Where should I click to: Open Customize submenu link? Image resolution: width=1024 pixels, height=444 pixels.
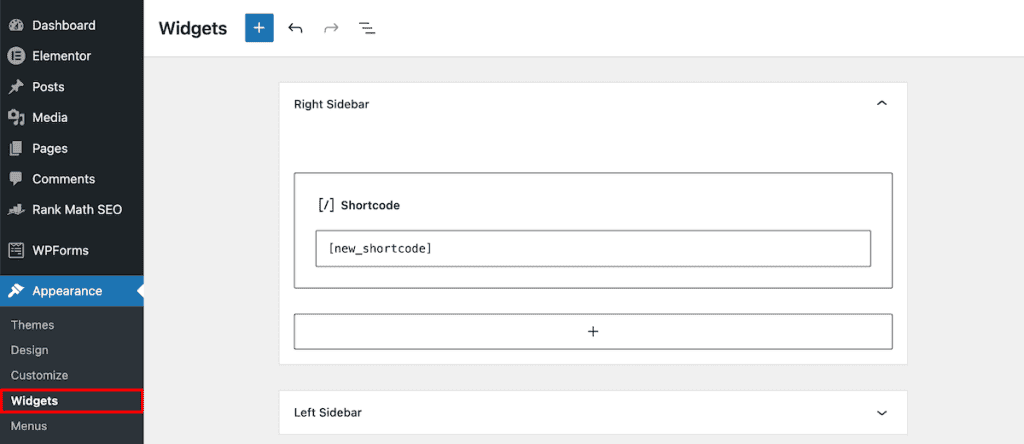(x=39, y=375)
